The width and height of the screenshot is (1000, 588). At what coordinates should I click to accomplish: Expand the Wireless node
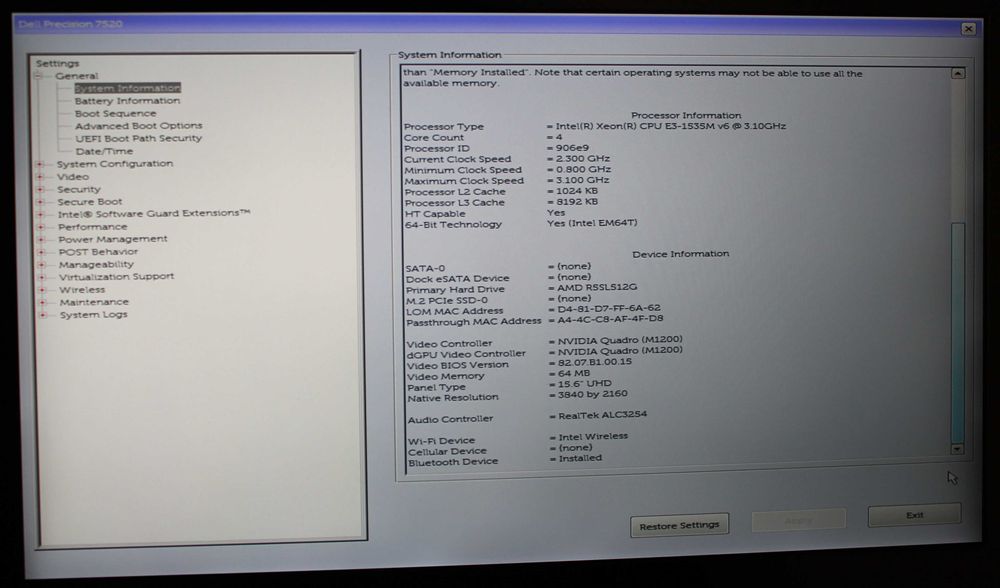pyautogui.click(x=43, y=290)
